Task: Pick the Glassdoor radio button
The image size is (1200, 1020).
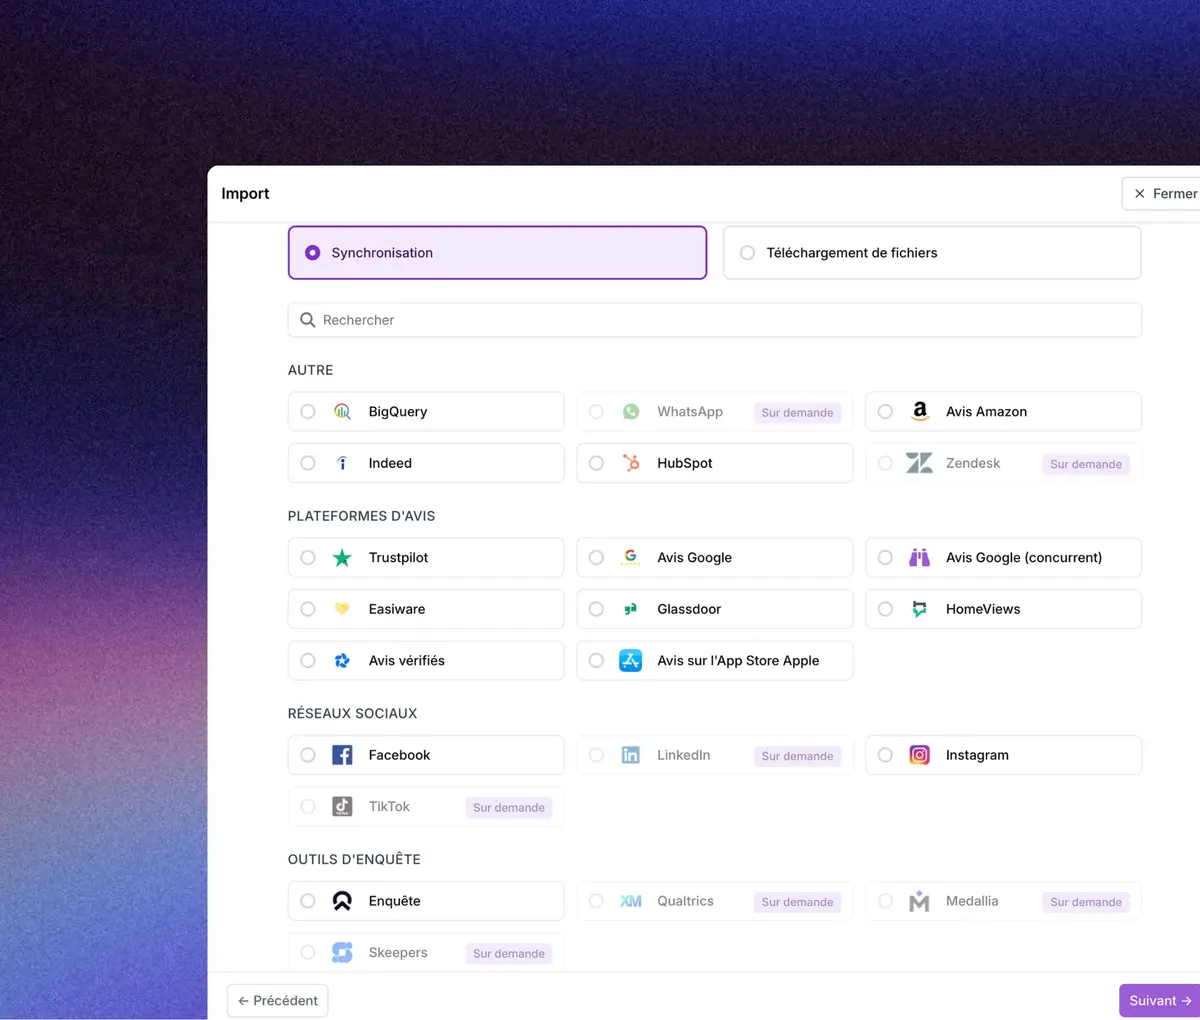Action: tap(596, 609)
